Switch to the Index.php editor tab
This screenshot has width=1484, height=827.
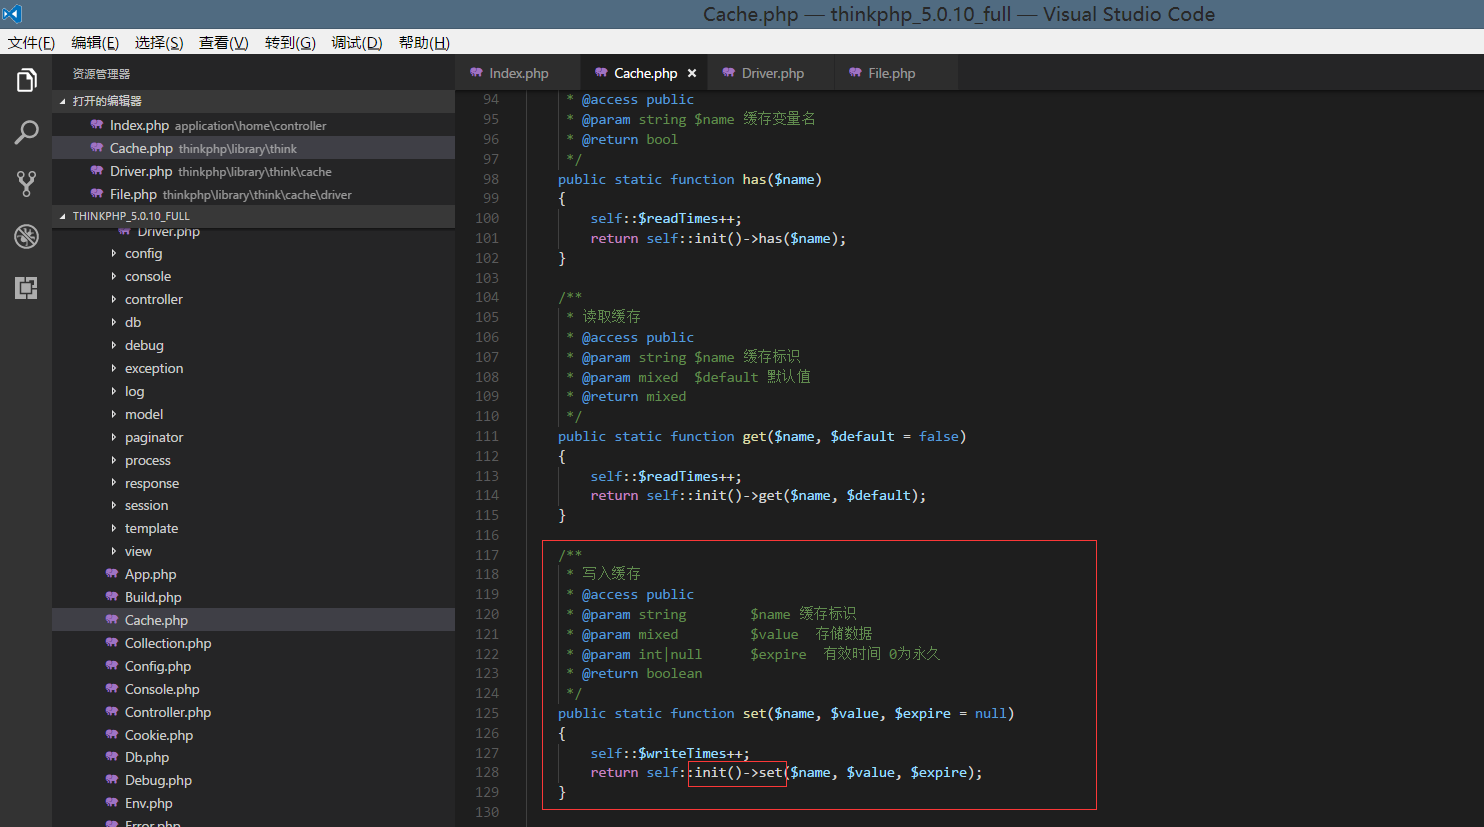(x=518, y=73)
